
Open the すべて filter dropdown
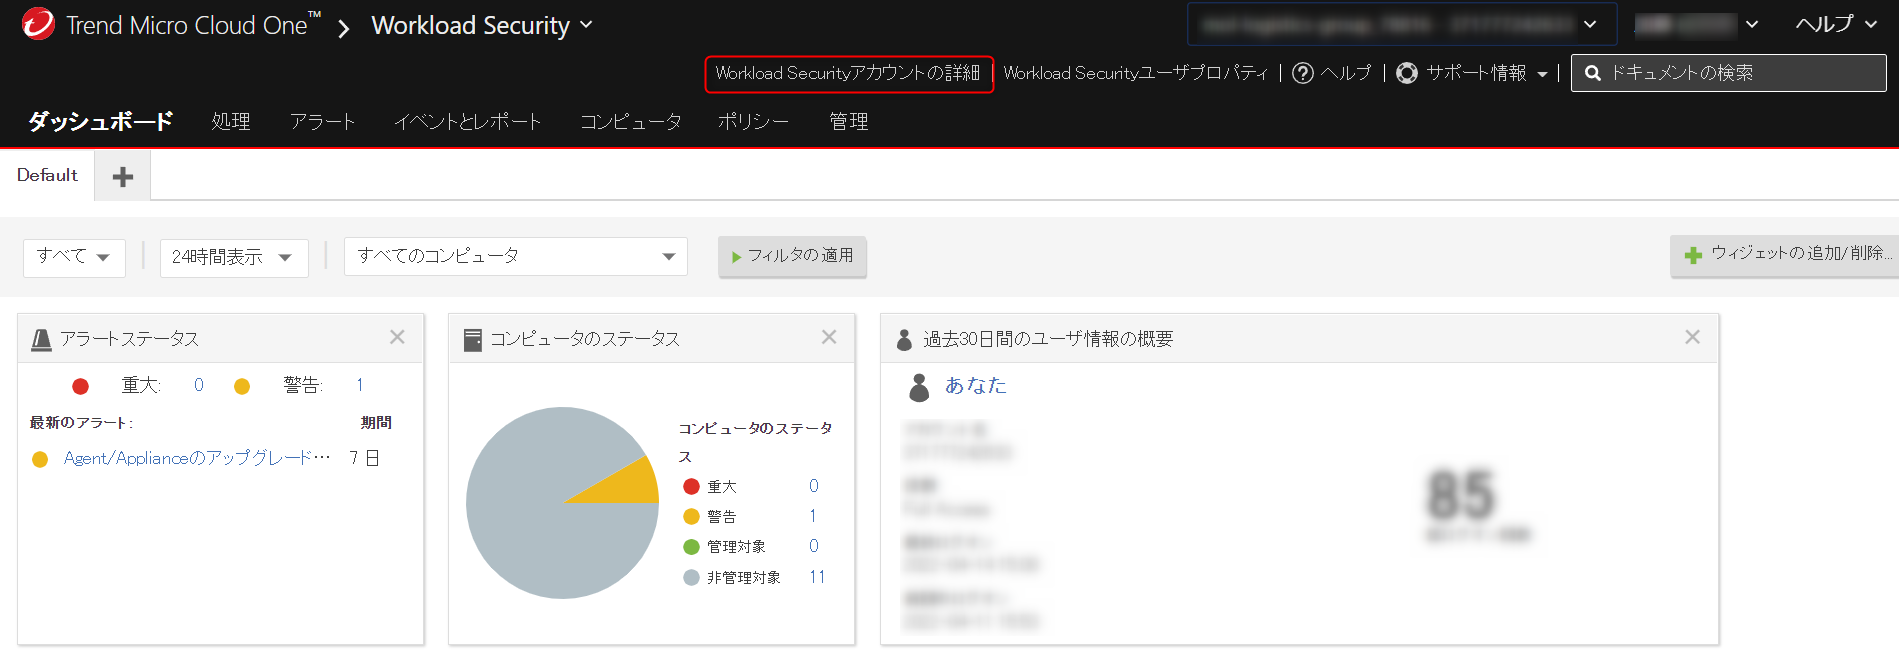click(74, 257)
